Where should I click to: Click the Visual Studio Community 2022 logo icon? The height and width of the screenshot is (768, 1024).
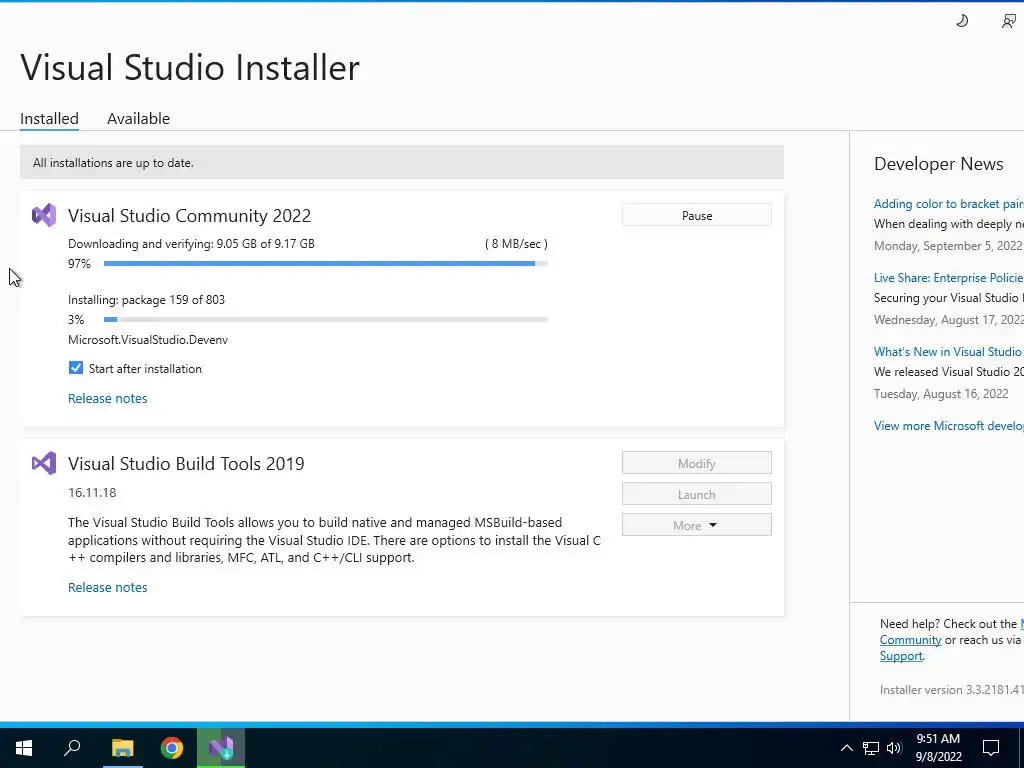click(x=44, y=215)
